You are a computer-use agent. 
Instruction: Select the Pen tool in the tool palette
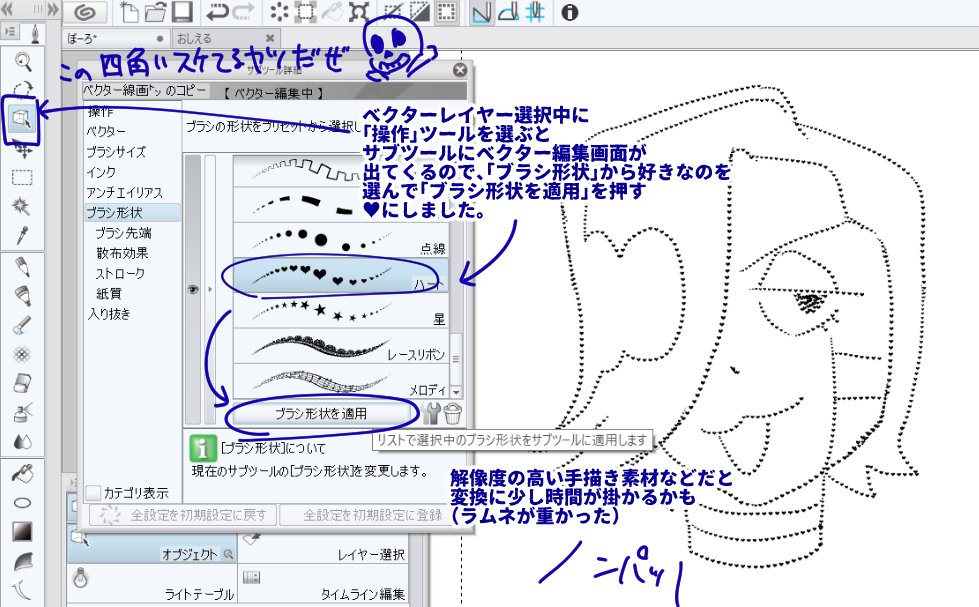[22, 267]
